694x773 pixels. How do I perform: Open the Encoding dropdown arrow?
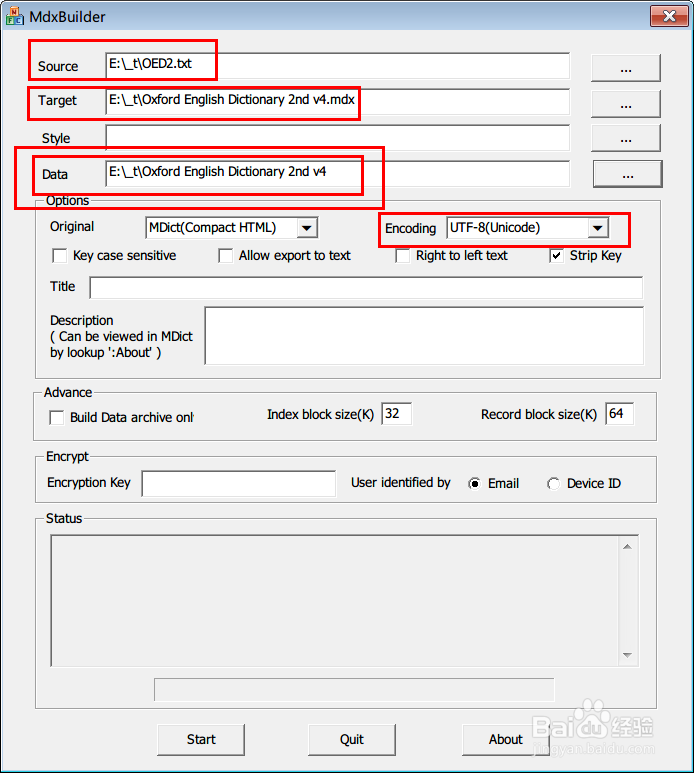tap(597, 228)
